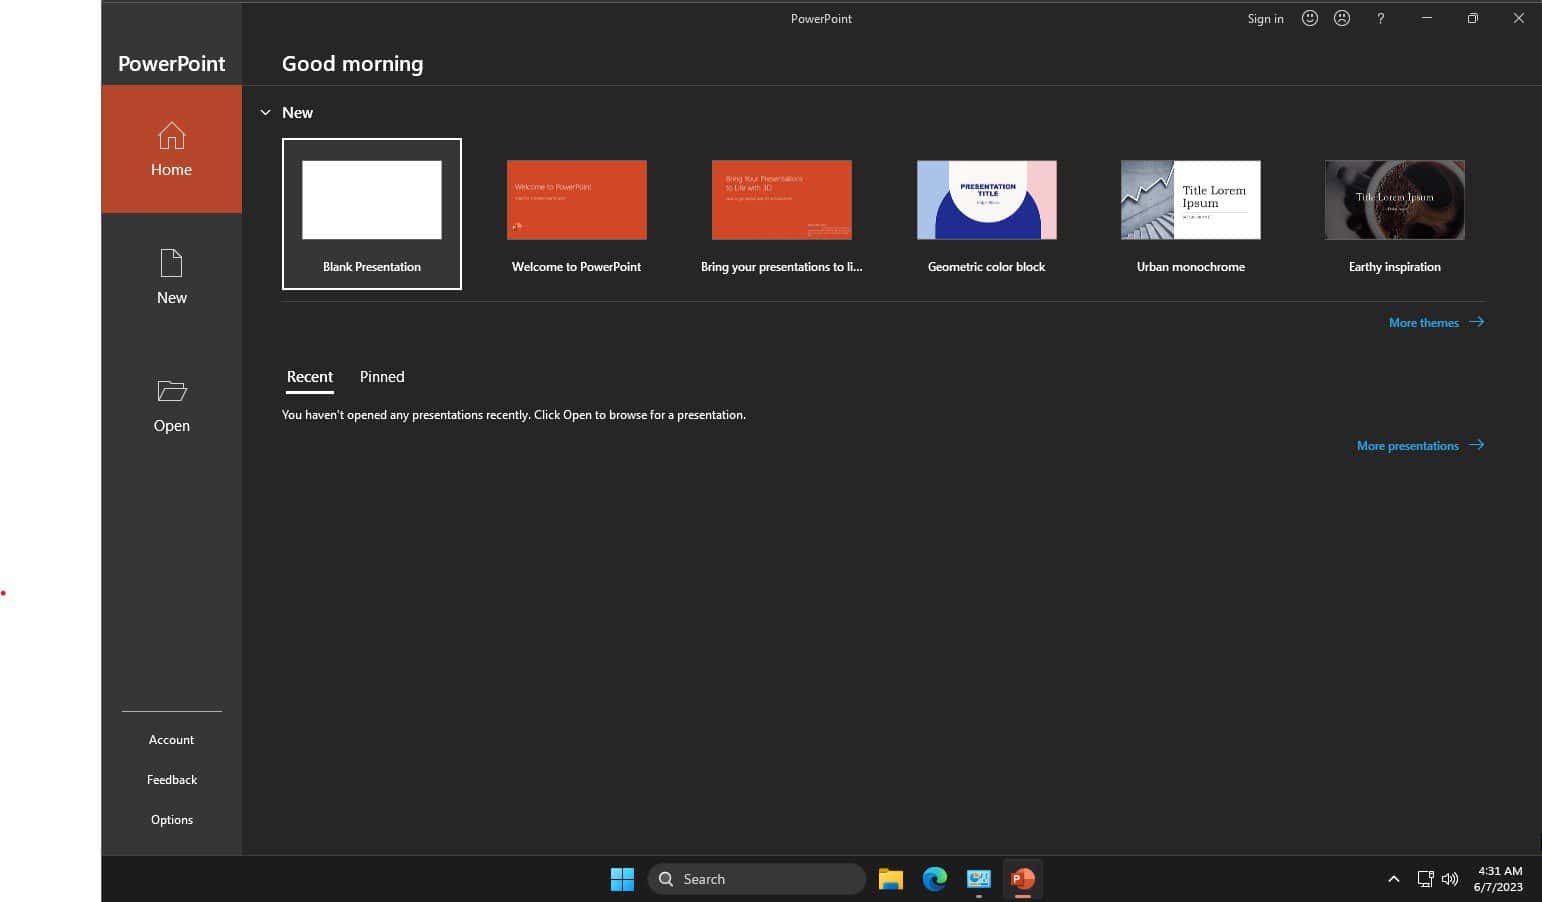The height and width of the screenshot is (902, 1542).
Task: Select the Blank Presentation template
Action: tap(372, 214)
